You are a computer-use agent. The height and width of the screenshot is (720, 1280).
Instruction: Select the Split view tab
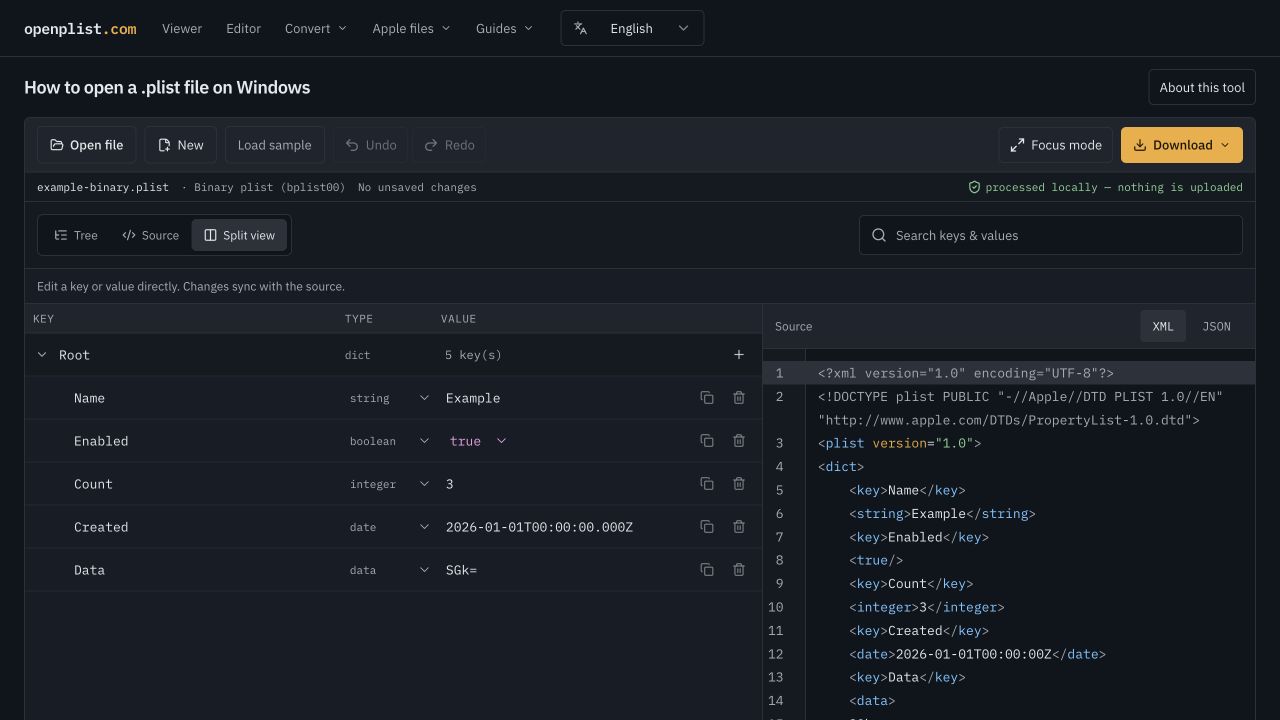[239, 235]
